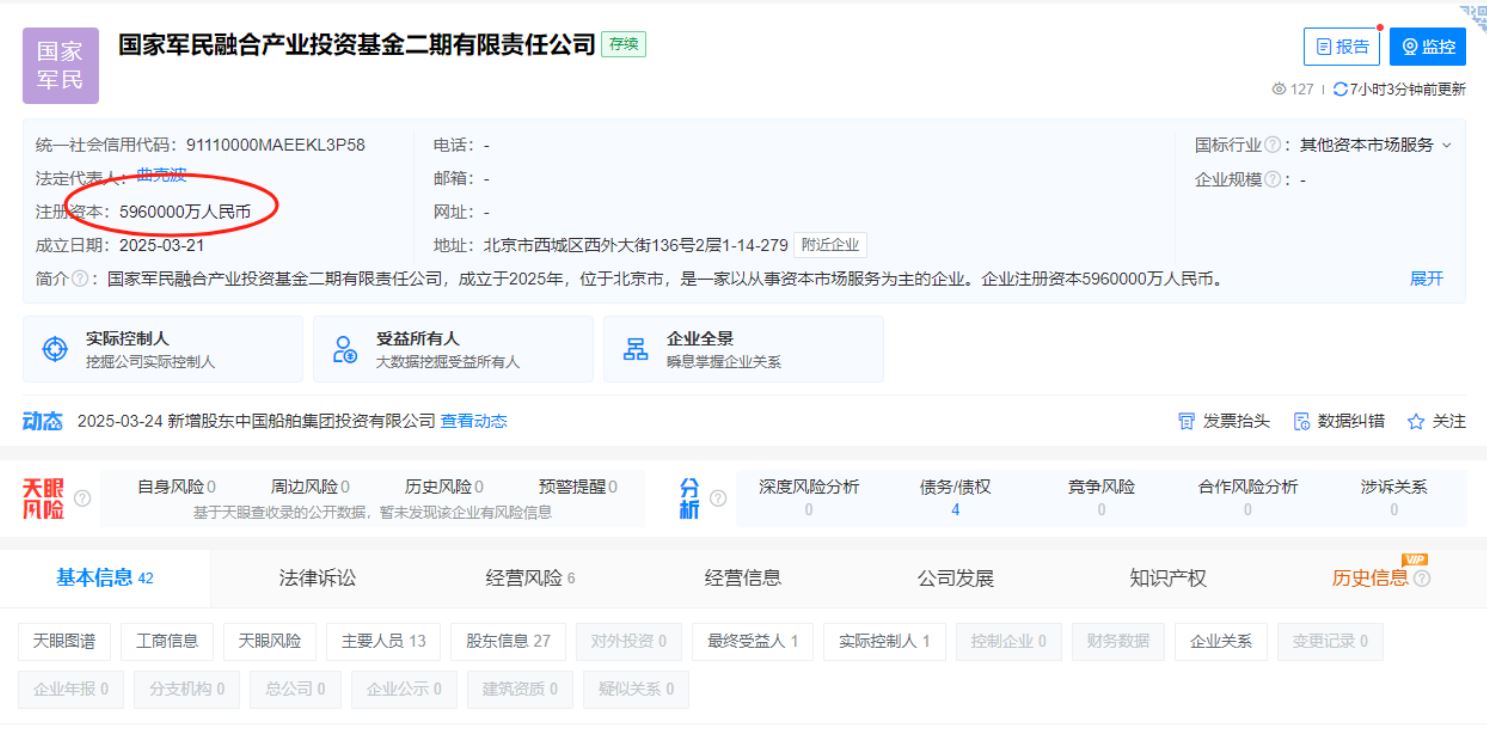The height and width of the screenshot is (743, 1487).
Task: Click the question mark beside 国标行业
Action: point(1272,145)
